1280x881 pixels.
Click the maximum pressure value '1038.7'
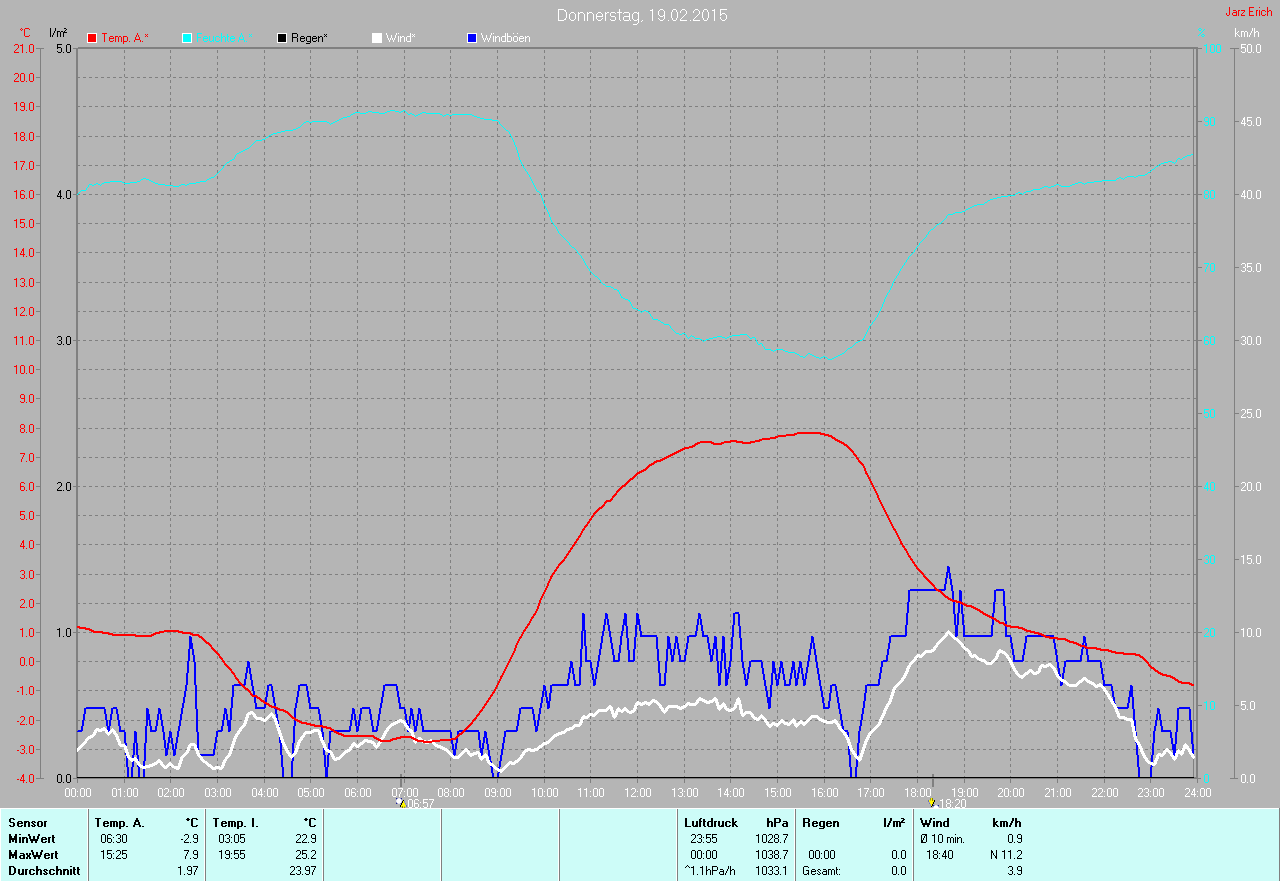772,855
